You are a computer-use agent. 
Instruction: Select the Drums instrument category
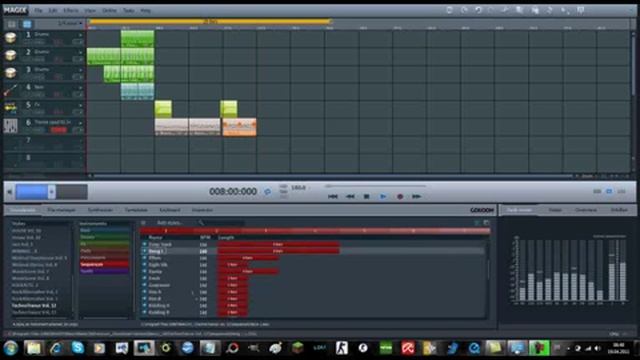[104, 237]
